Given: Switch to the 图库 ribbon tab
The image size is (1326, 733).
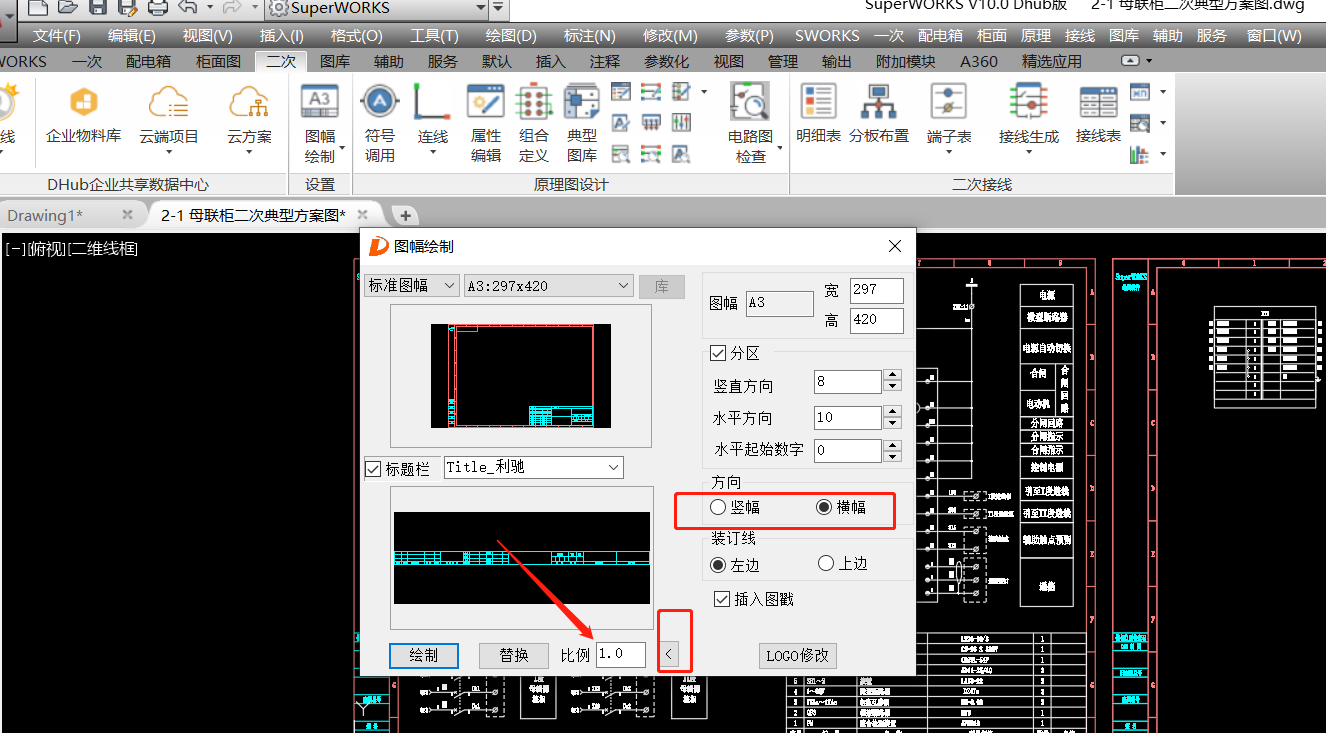Looking at the screenshot, I should coord(335,62).
